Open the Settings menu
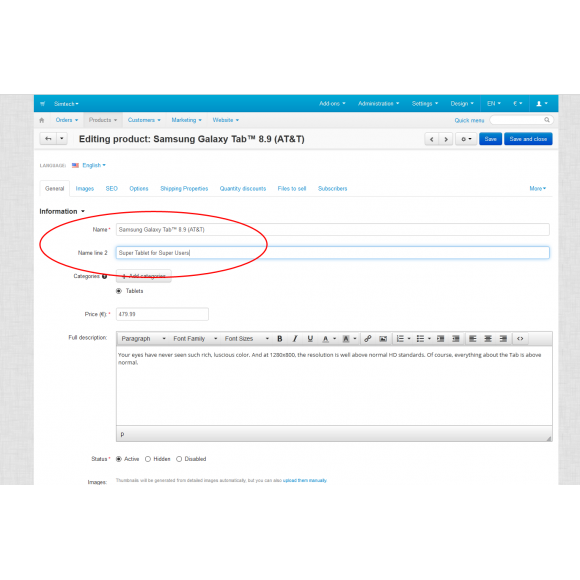Screen dimensions: 580x580 pyautogui.click(x=425, y=104)
